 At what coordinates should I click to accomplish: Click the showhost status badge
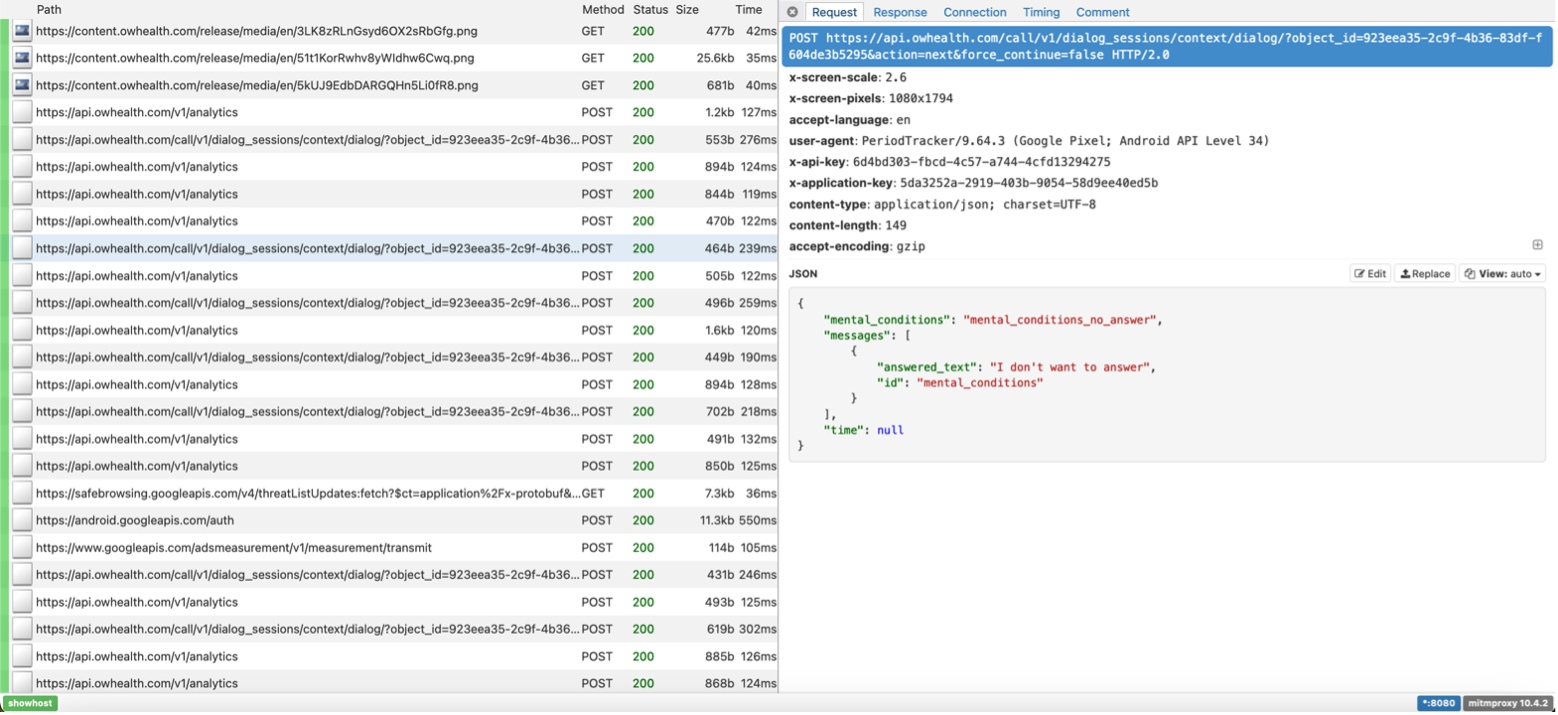pyautogui.click(x=29, y=703)
